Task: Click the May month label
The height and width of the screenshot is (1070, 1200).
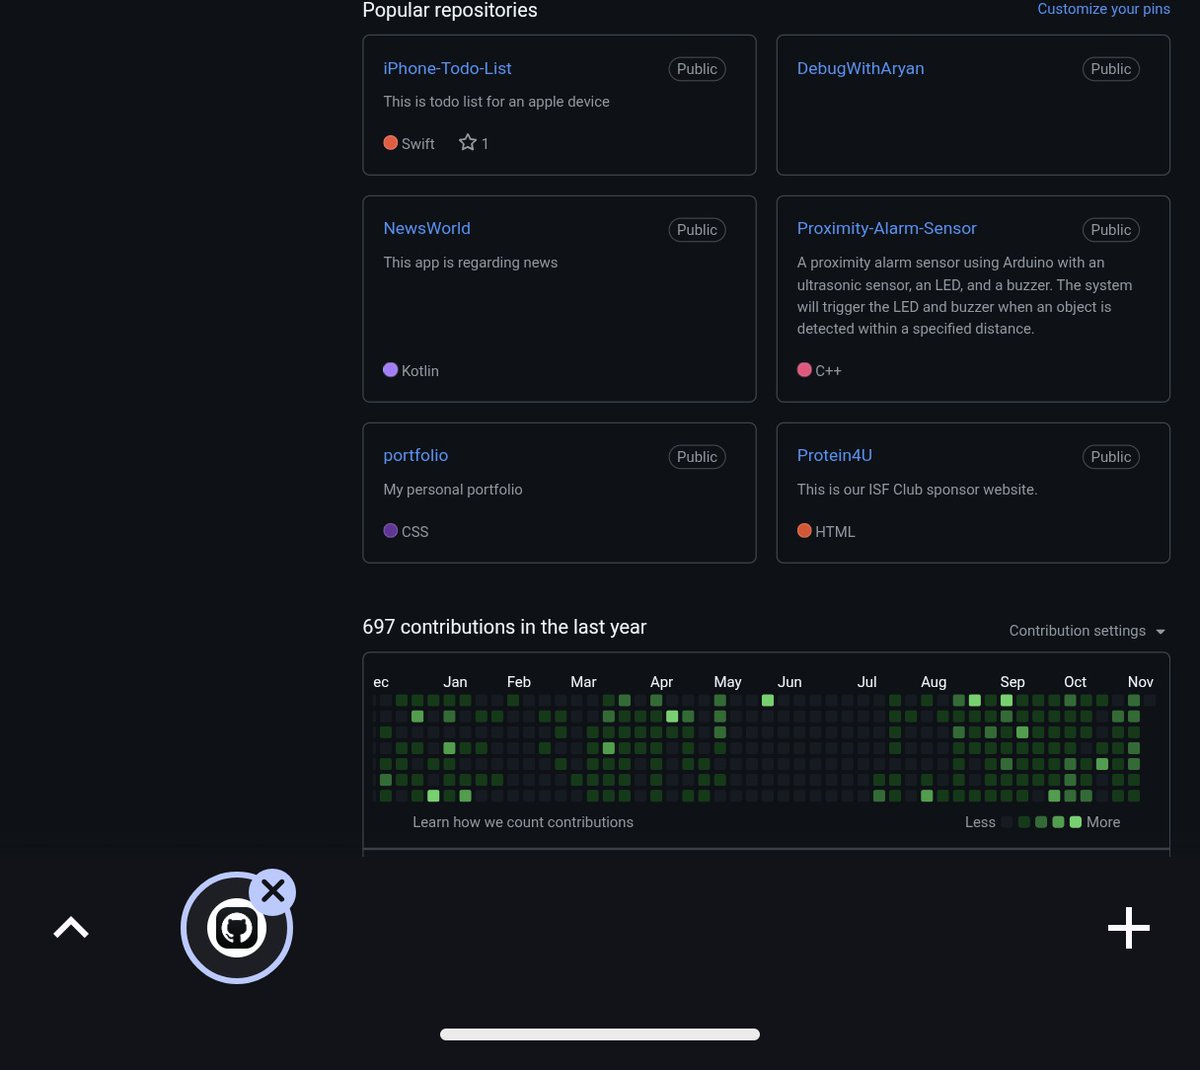Action: (x=727, y=682)
